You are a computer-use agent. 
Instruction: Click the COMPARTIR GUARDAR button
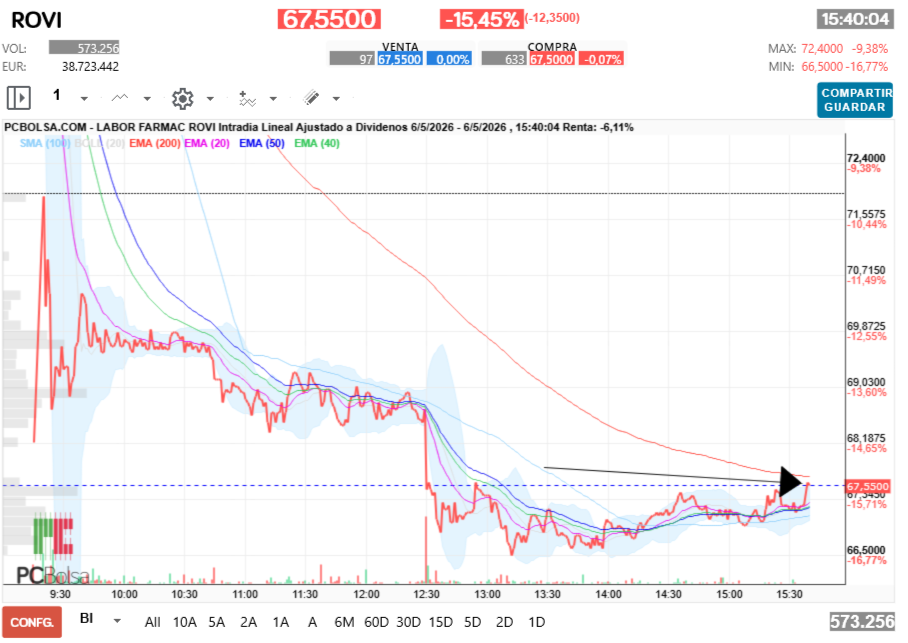pyautogui.click(x=855, y=100)
